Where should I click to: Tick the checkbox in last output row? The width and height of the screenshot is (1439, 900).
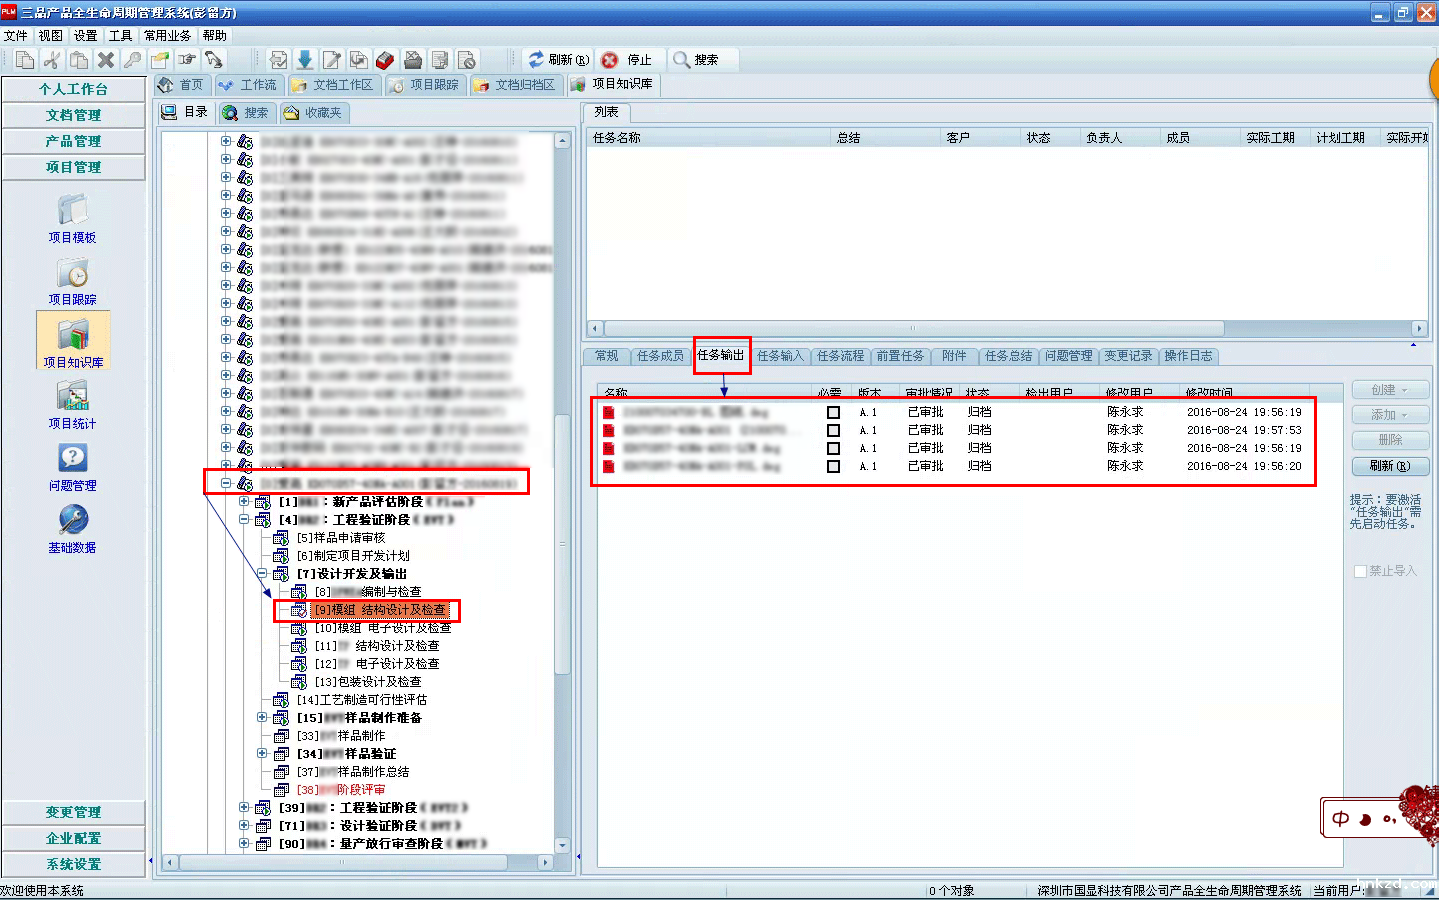[833, 466]
